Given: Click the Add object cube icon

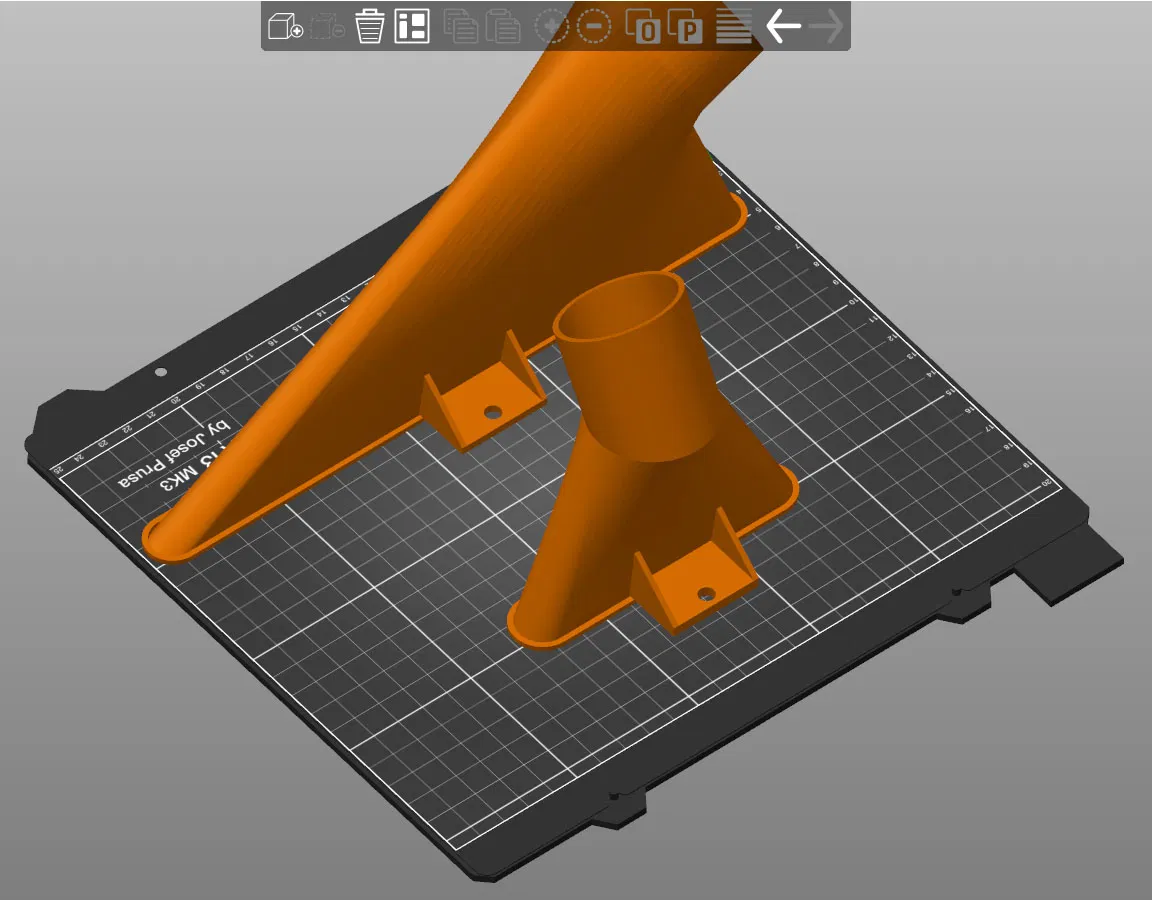Looking at the screenshot, I should point(285,26).
